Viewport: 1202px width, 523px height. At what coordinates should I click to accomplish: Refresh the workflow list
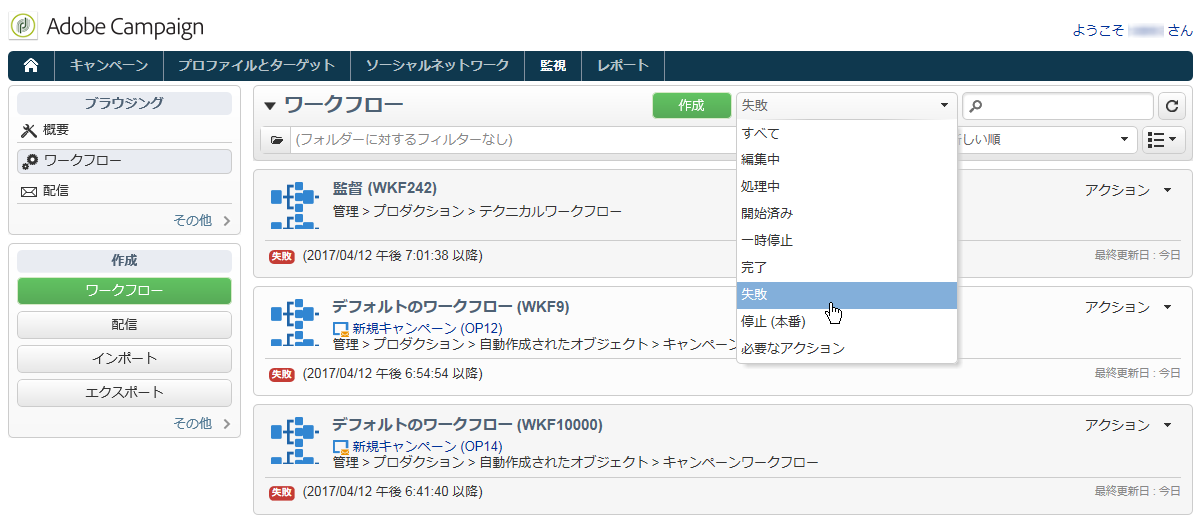(x=1171, y=106)
